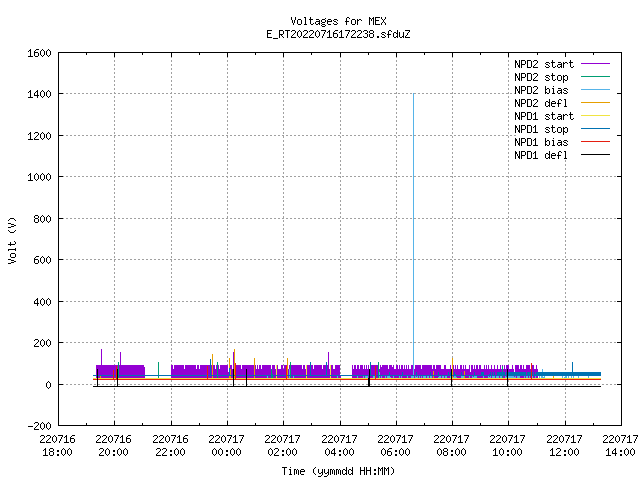This screenshot has width=640, height=480.
Task: Click the 220717 00:00 x-axis label
Action: point(227,446)
